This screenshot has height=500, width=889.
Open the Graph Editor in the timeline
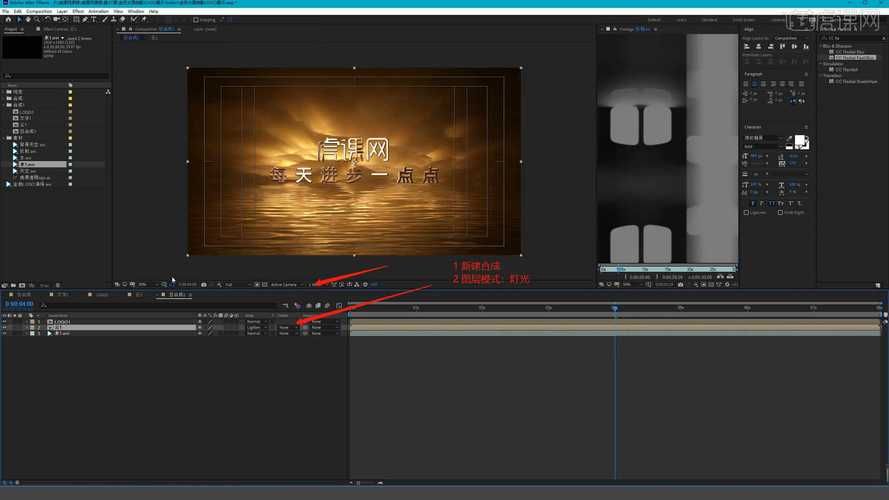339,306
